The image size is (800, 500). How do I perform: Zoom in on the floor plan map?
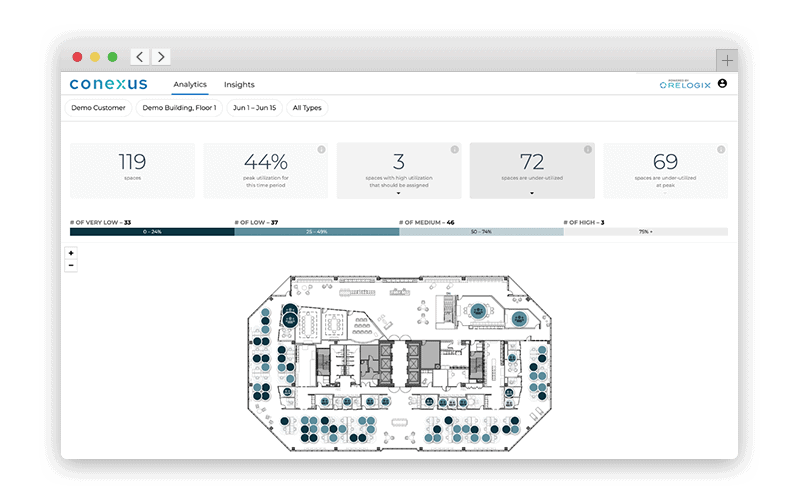click(x=71, y=253)
